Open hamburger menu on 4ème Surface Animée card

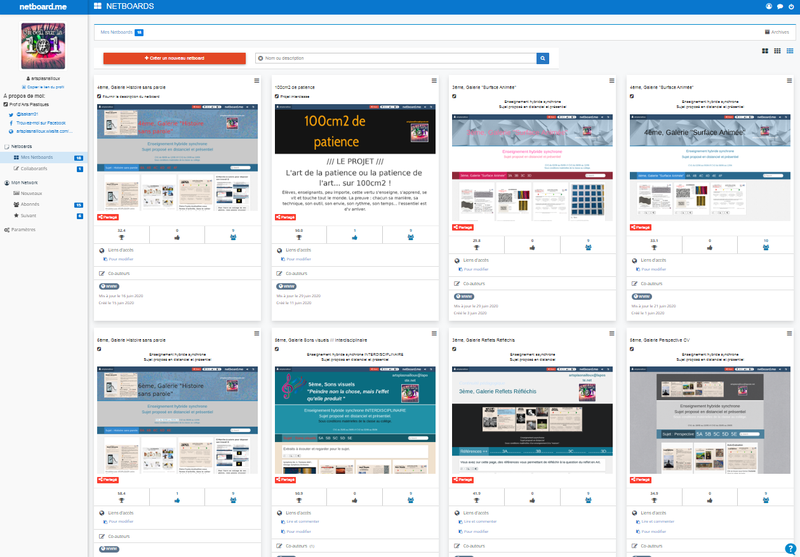click(789, 81)
